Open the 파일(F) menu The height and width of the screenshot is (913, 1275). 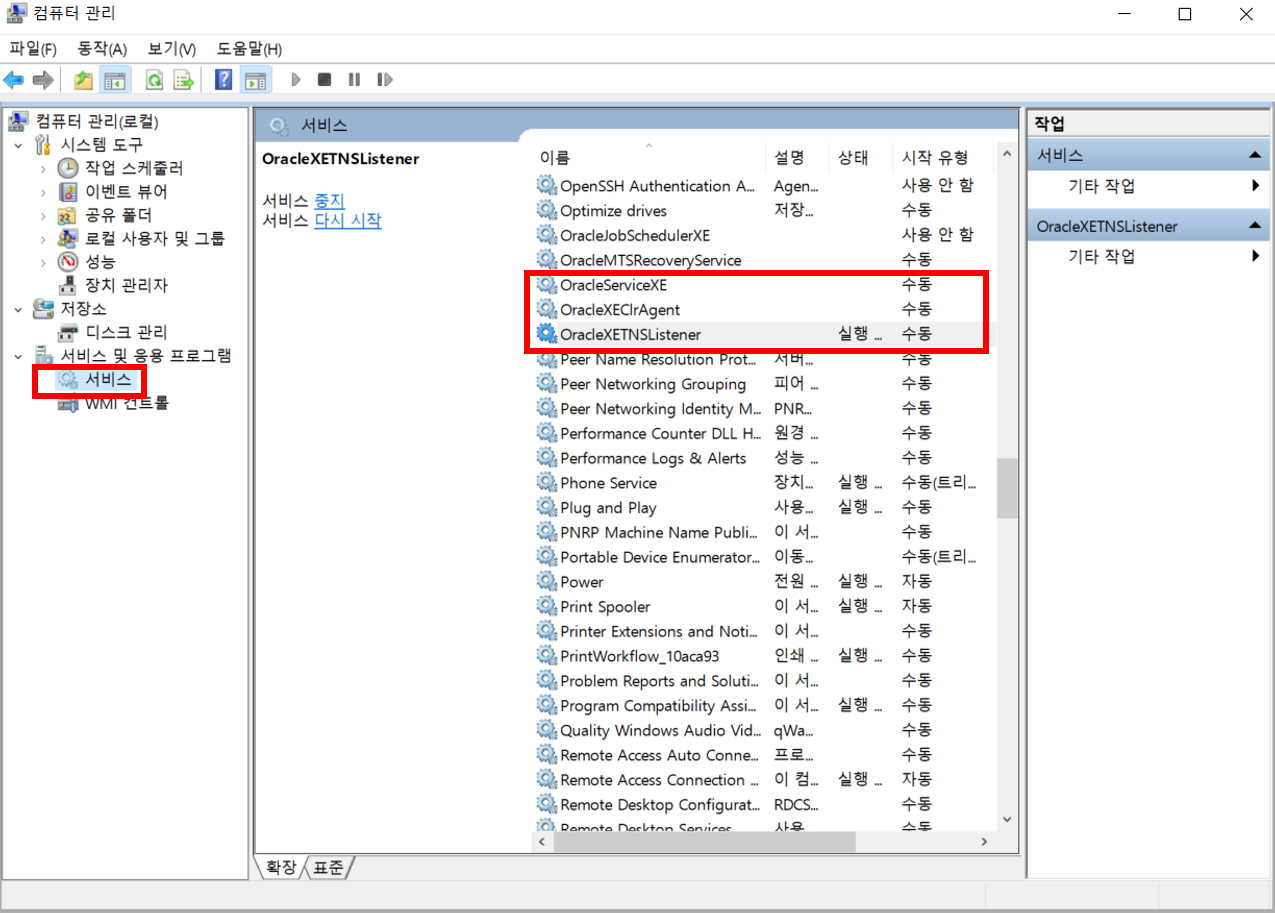[x=33, y=49]
